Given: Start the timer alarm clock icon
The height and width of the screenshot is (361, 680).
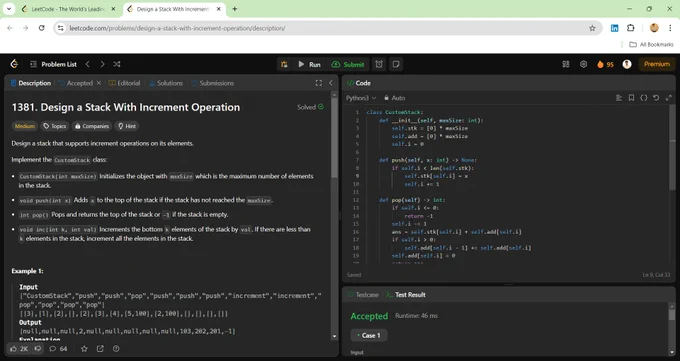Looking at the screenshot, I should 379,64.
